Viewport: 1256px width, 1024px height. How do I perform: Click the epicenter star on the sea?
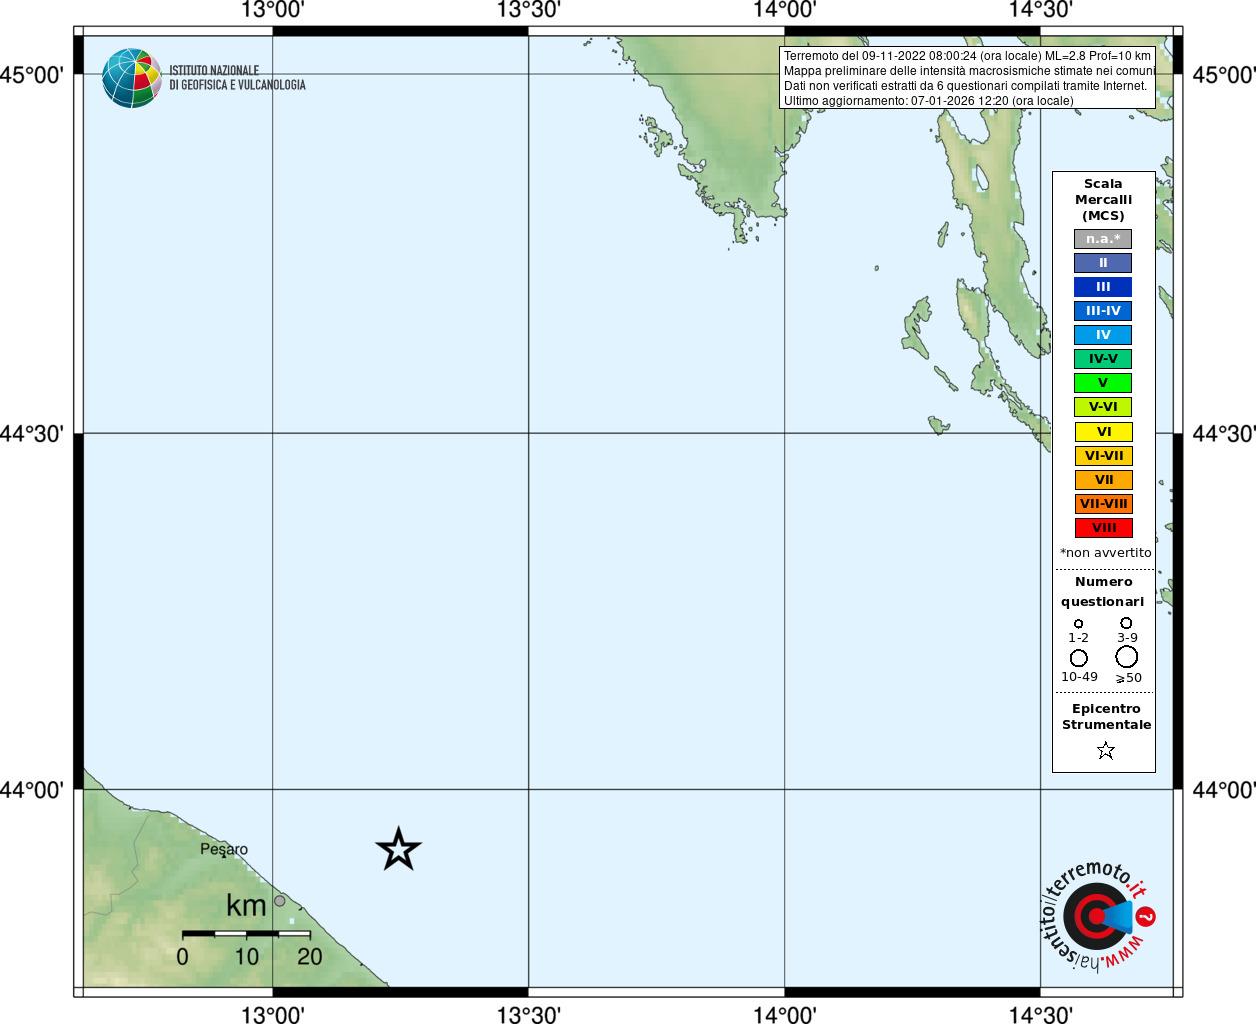point(398,849)
